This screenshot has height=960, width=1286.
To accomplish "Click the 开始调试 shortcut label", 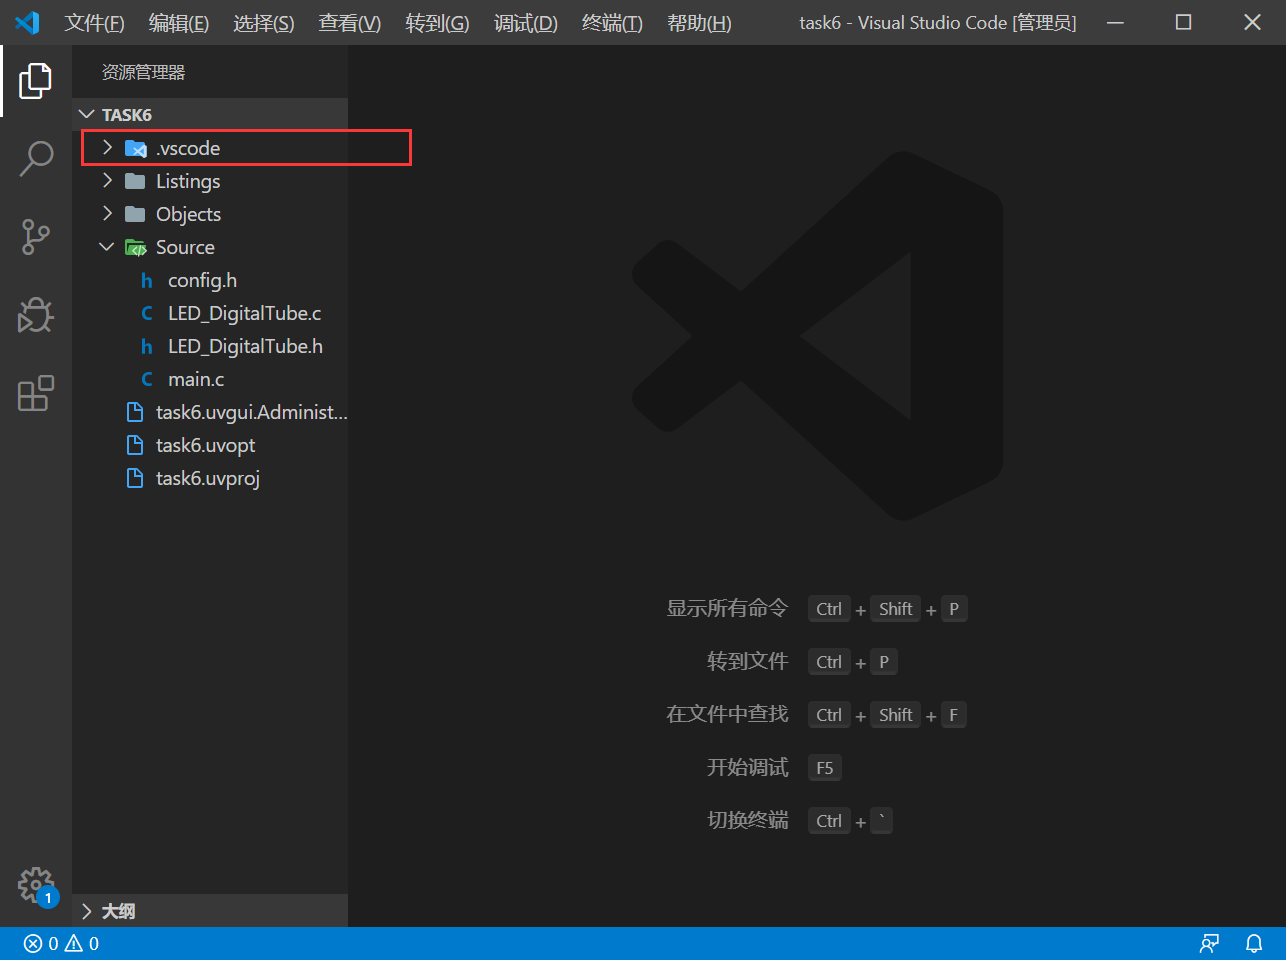I will coord(747,767).
